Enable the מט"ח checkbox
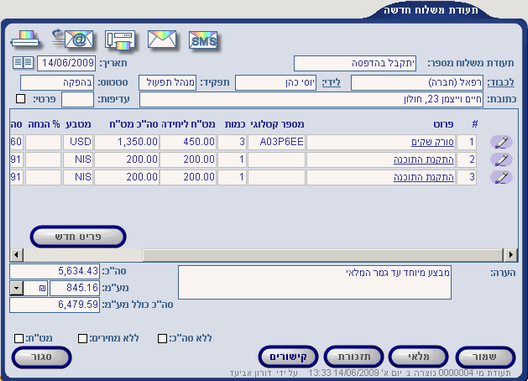This screenshot has height=381, width=528. point(19,338)
